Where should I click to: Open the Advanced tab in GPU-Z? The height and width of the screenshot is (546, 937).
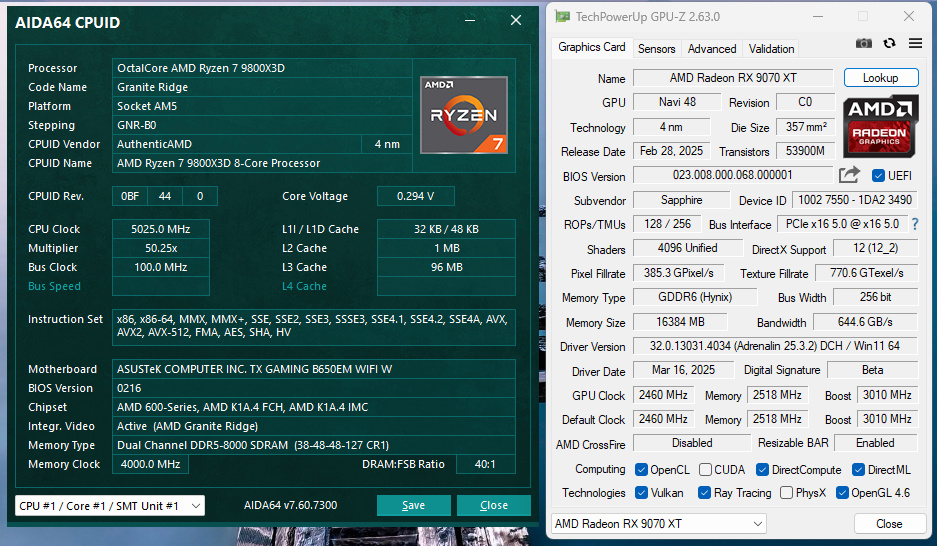coord(712,49)
